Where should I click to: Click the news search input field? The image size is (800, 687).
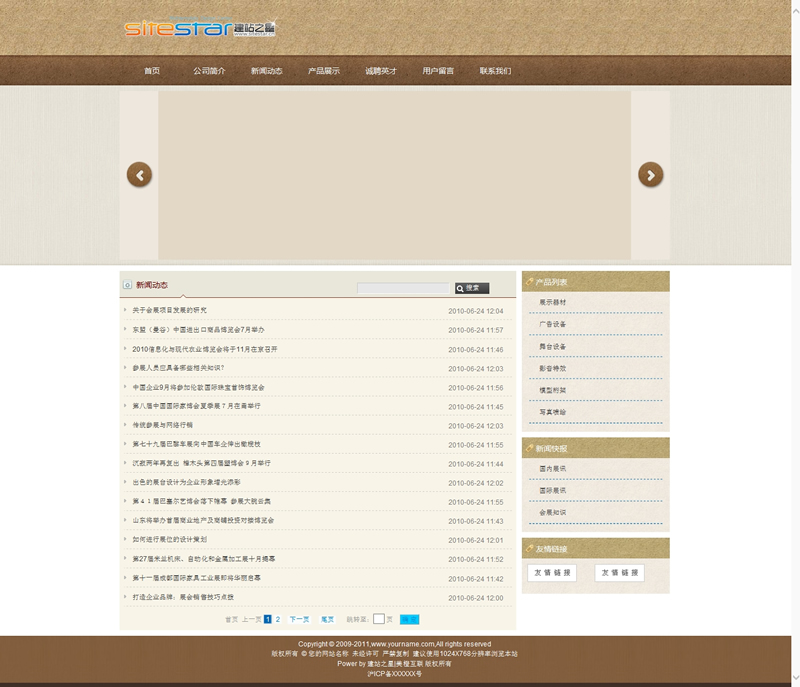point(405,288)
